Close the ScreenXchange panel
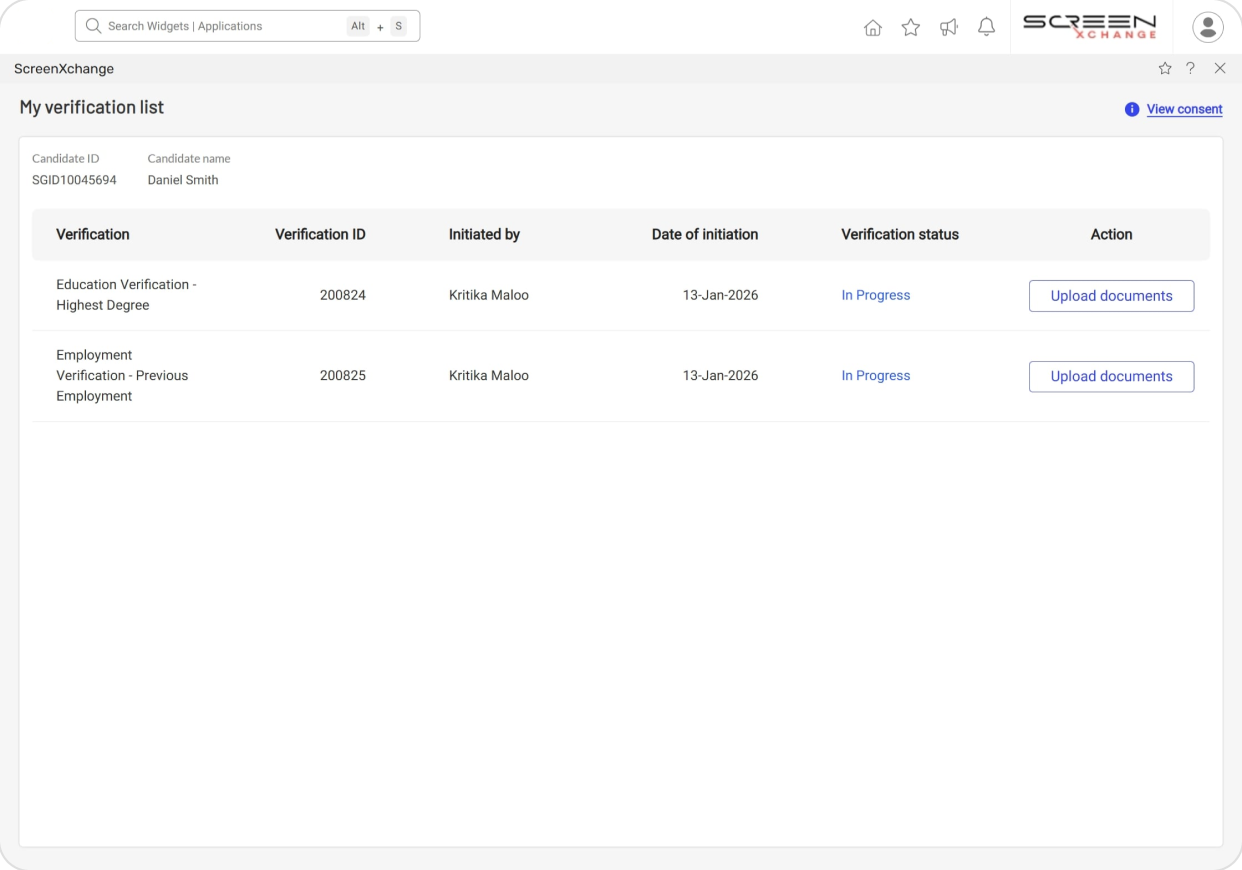This screenshot has height=870, width=1242. click(1219, 68)
